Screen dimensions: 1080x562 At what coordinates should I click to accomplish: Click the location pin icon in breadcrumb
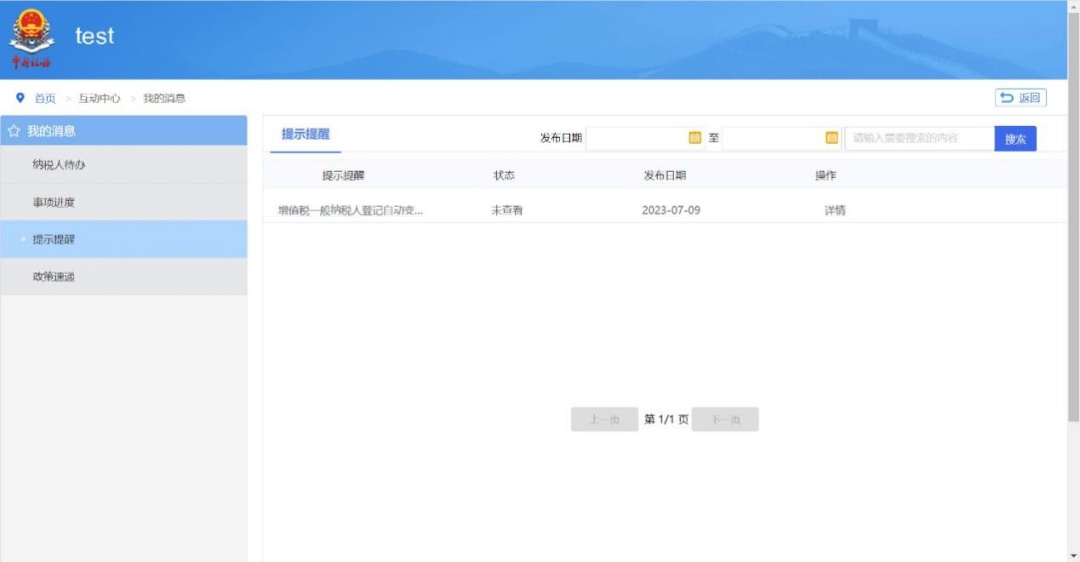point(20,98)
